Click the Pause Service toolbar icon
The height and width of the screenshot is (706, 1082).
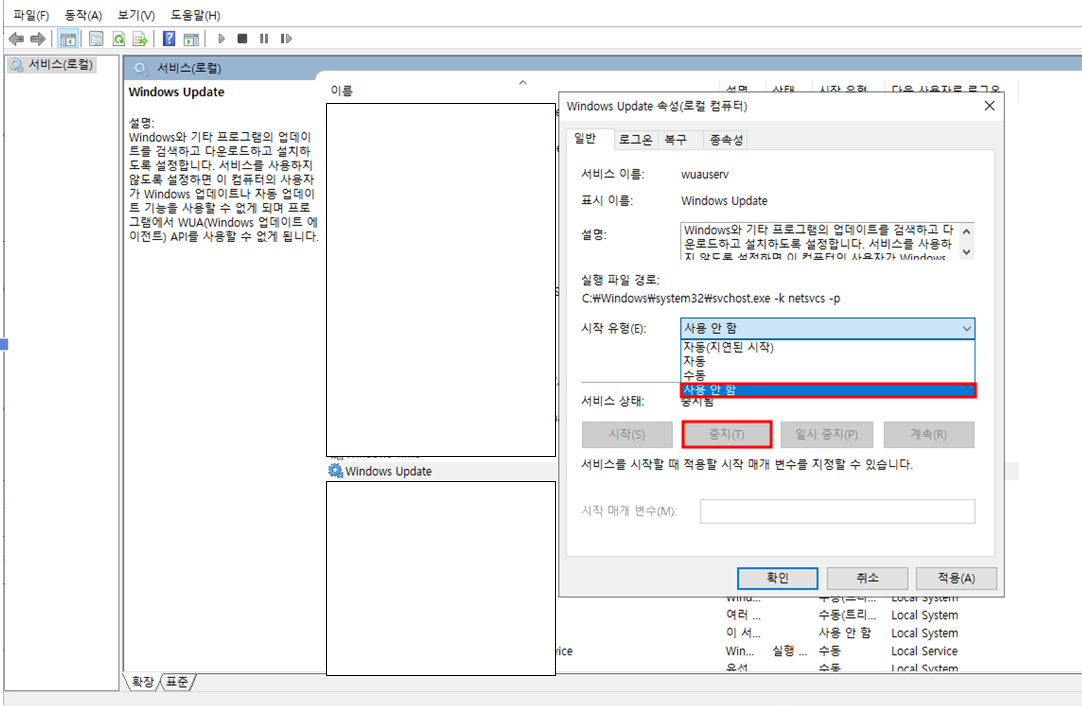pyautogui.click(x=264, y=39)
